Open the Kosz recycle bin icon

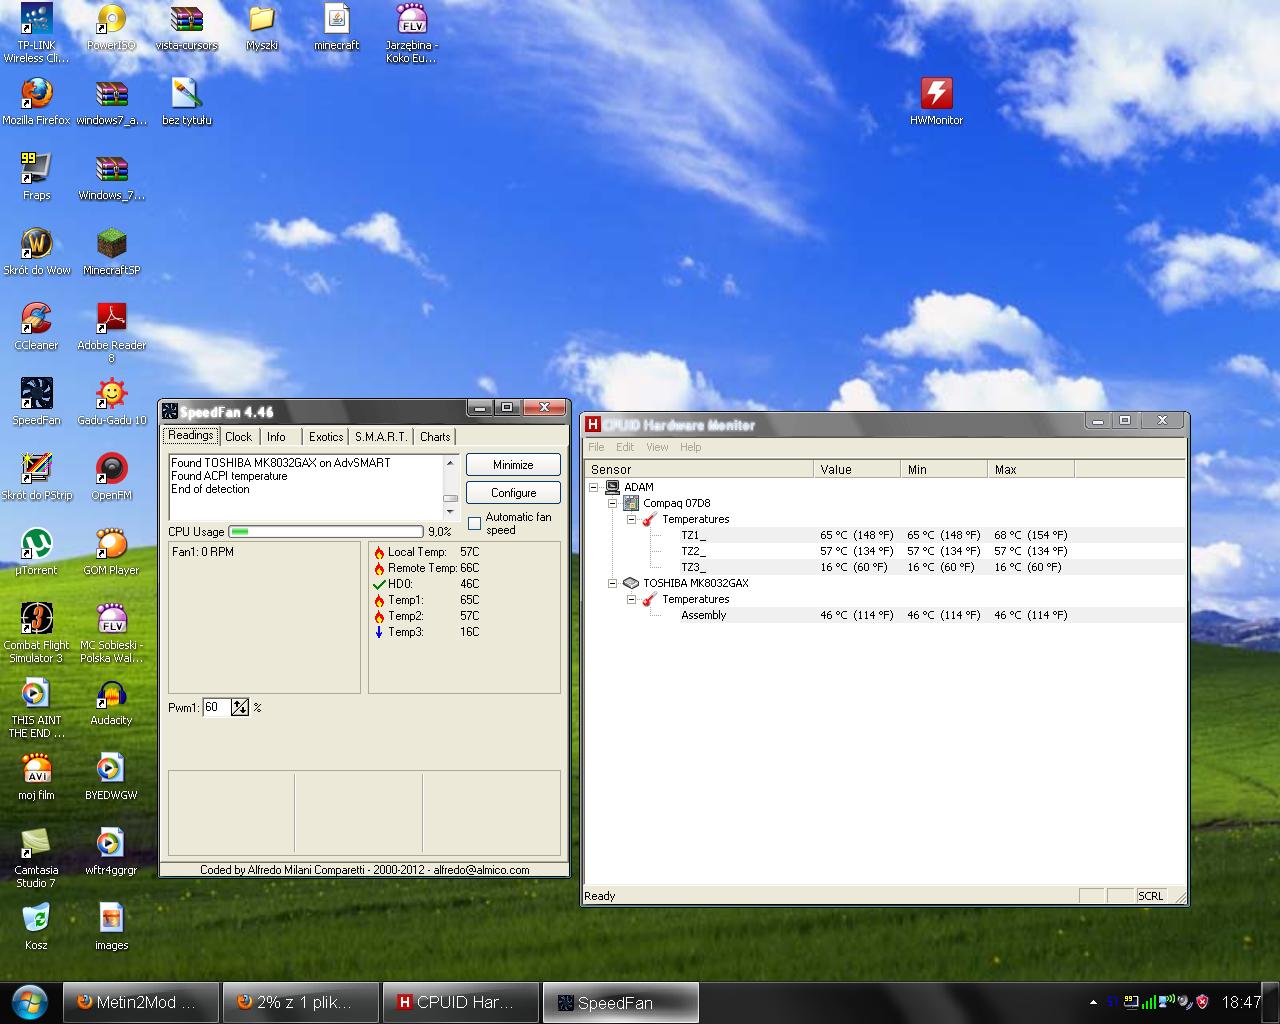pyautogui.click(x=37, y=927)
